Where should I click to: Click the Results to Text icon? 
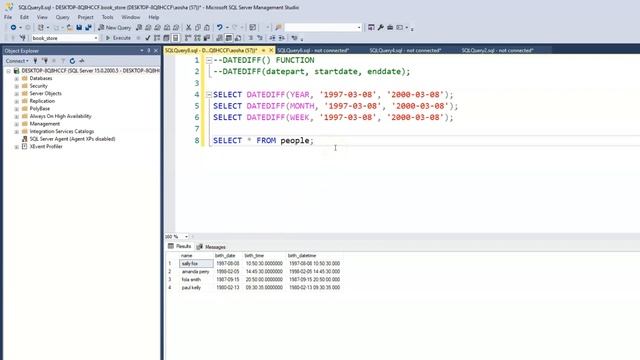[x=219, y=38]
